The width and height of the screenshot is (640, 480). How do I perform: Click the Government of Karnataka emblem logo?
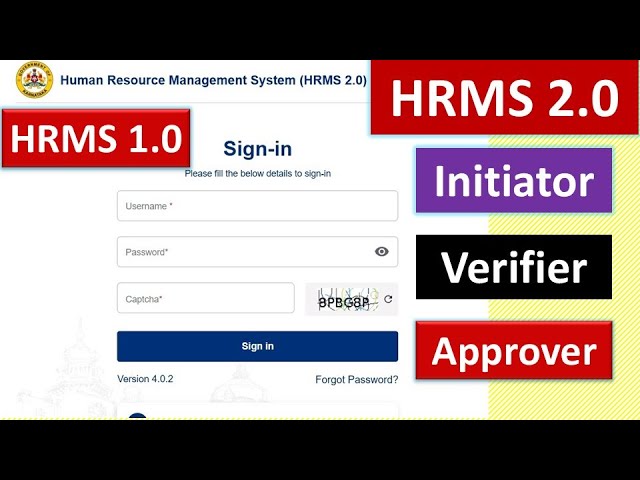pyautogui.click(x=34, y=80)
